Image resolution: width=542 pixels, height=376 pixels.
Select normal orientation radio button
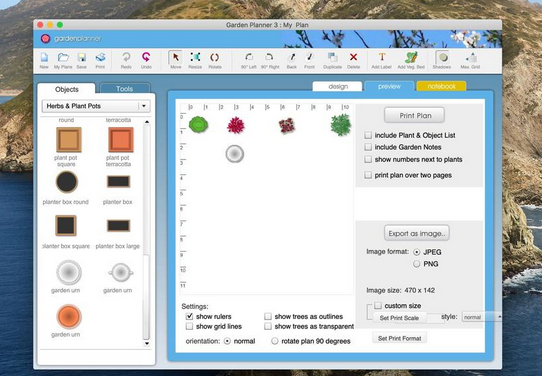(x=227, y=341)
